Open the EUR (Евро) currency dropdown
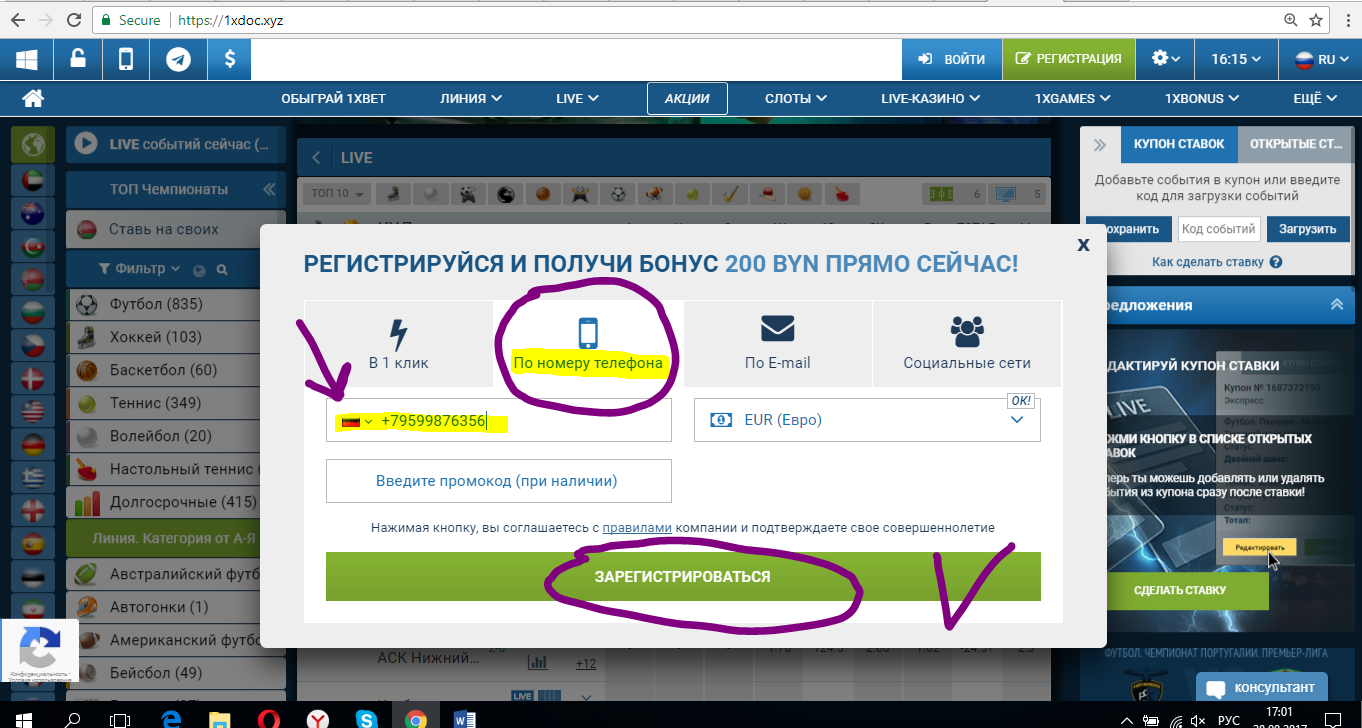1362x728 pixels. [867, 420]
